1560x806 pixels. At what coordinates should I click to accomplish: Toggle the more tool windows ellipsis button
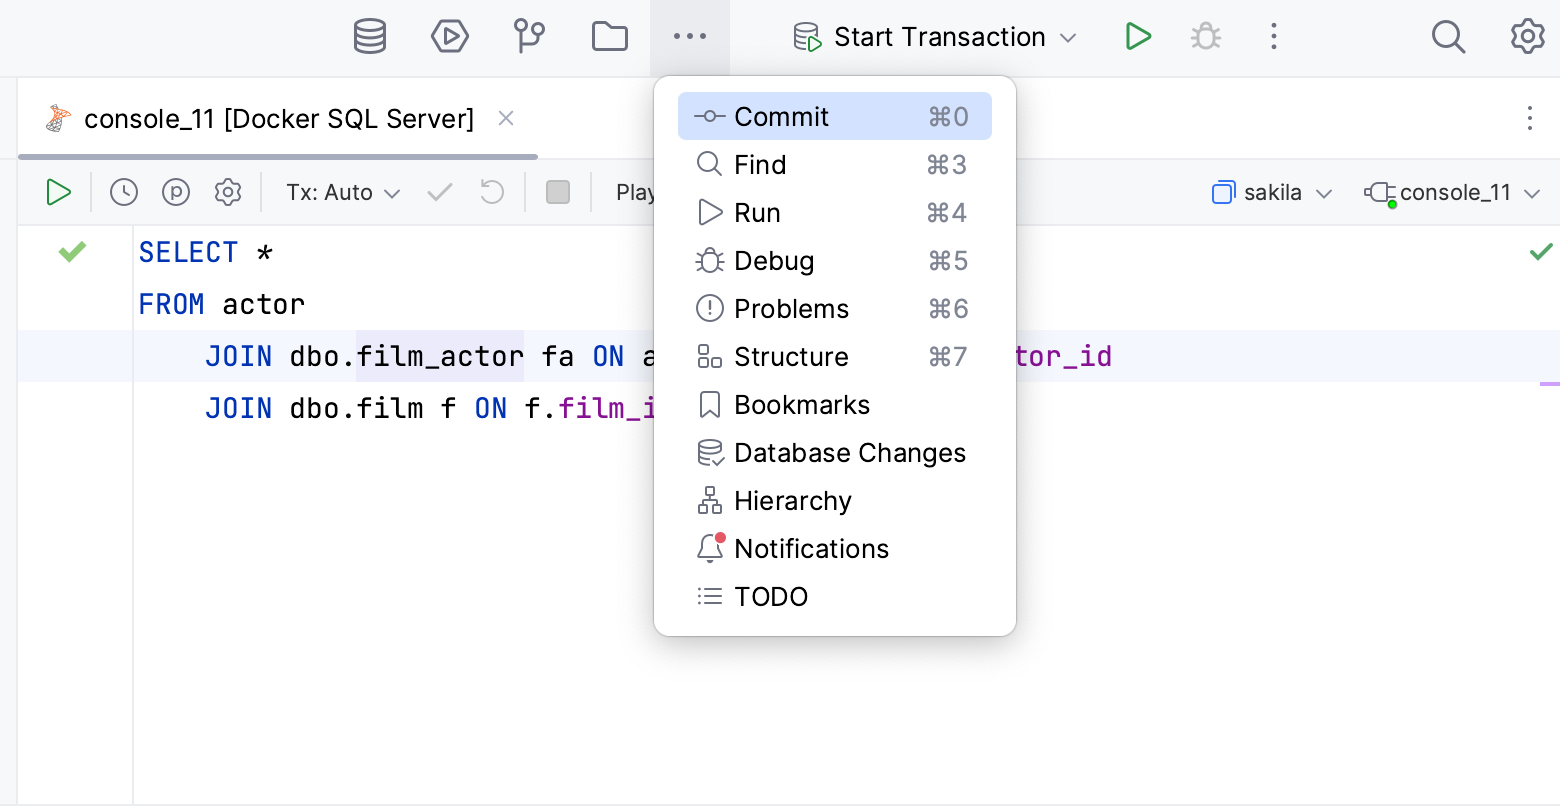[690, 37]
